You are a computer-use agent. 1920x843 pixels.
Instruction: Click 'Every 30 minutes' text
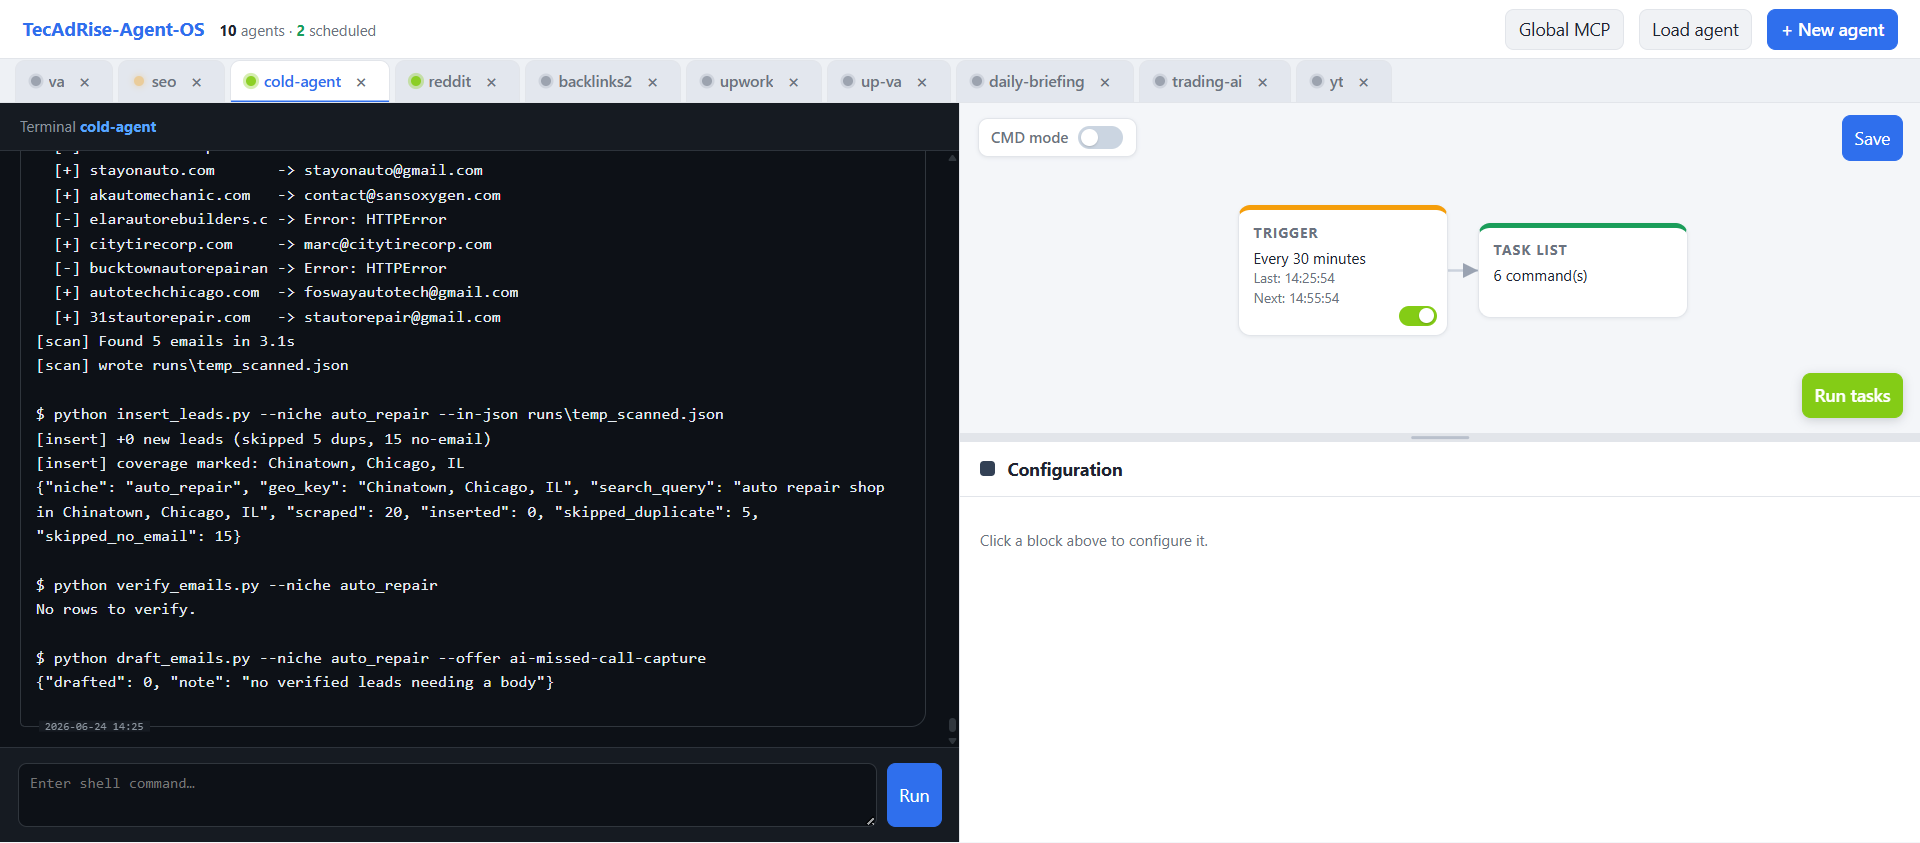[x=1309, y=259]
